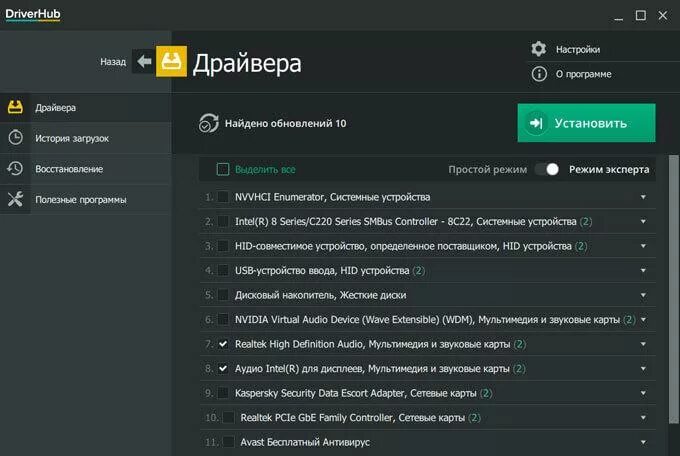Open Полезные программы section
The height and width of the screenshot is (456, 680).
[86, 200]
